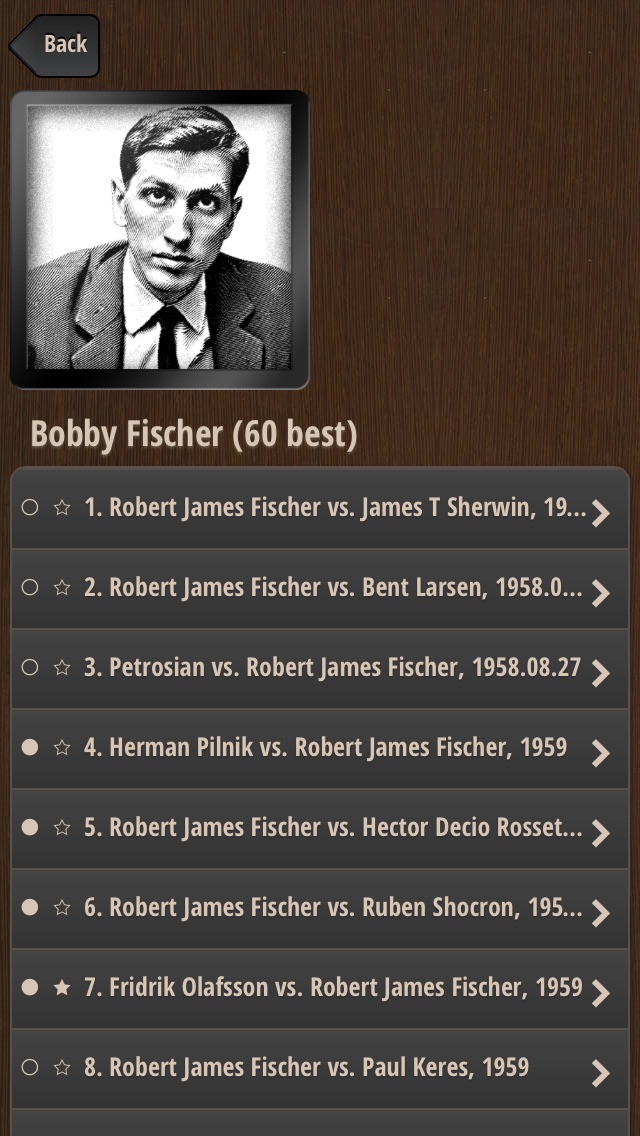Favorite the Ruben Shocron game
This screenshot has height=1136, width=640.
tap(62, 907)
